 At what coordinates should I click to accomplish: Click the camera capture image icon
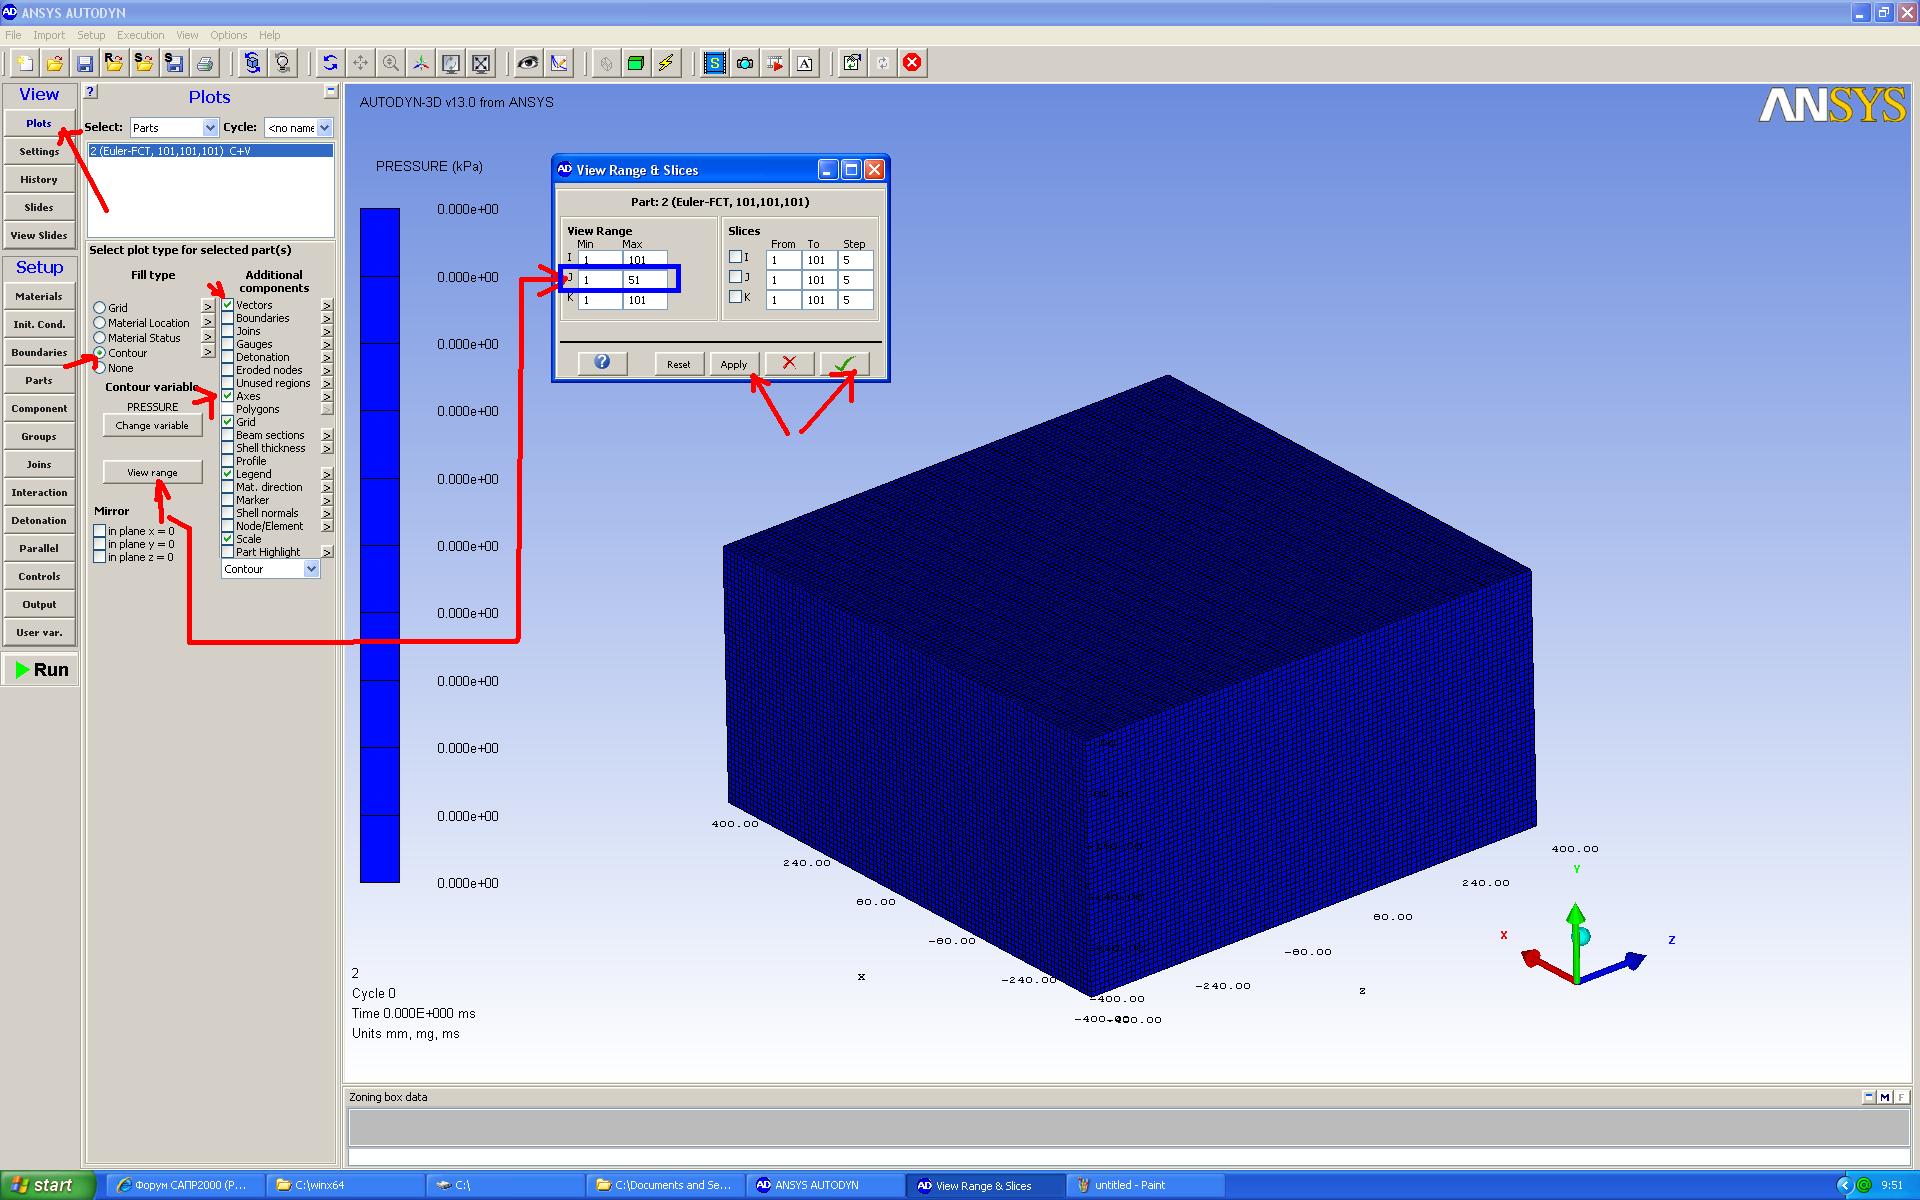(x=745, y=63)
